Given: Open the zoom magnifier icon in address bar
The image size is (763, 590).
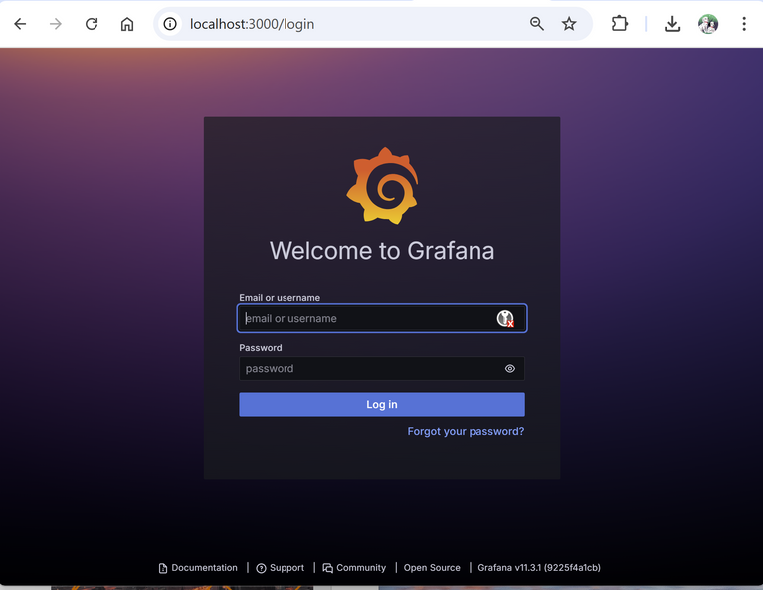Looking at the screenshot, I should coord(537,24).
